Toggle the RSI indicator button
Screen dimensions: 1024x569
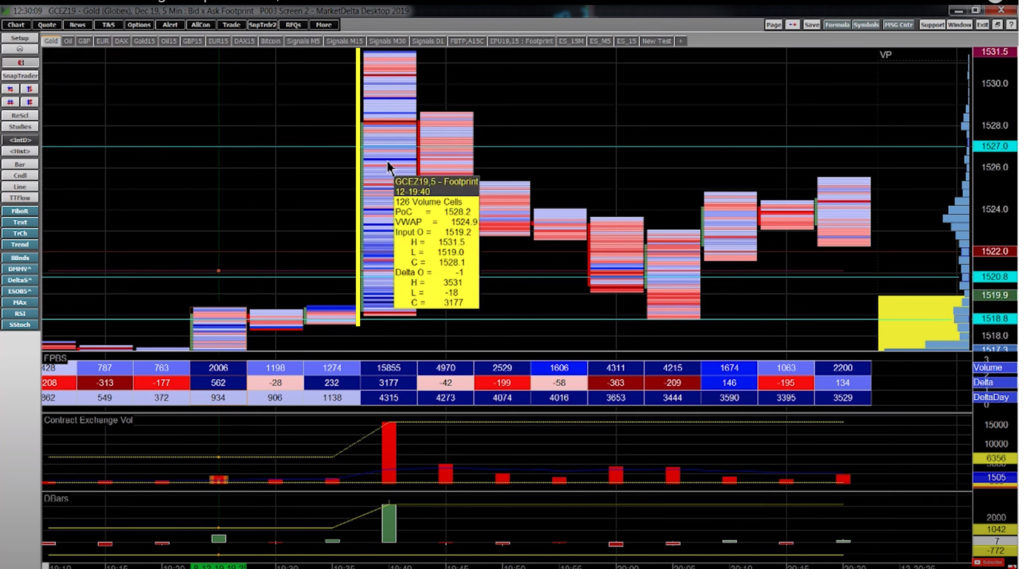[x=20, y=313]
